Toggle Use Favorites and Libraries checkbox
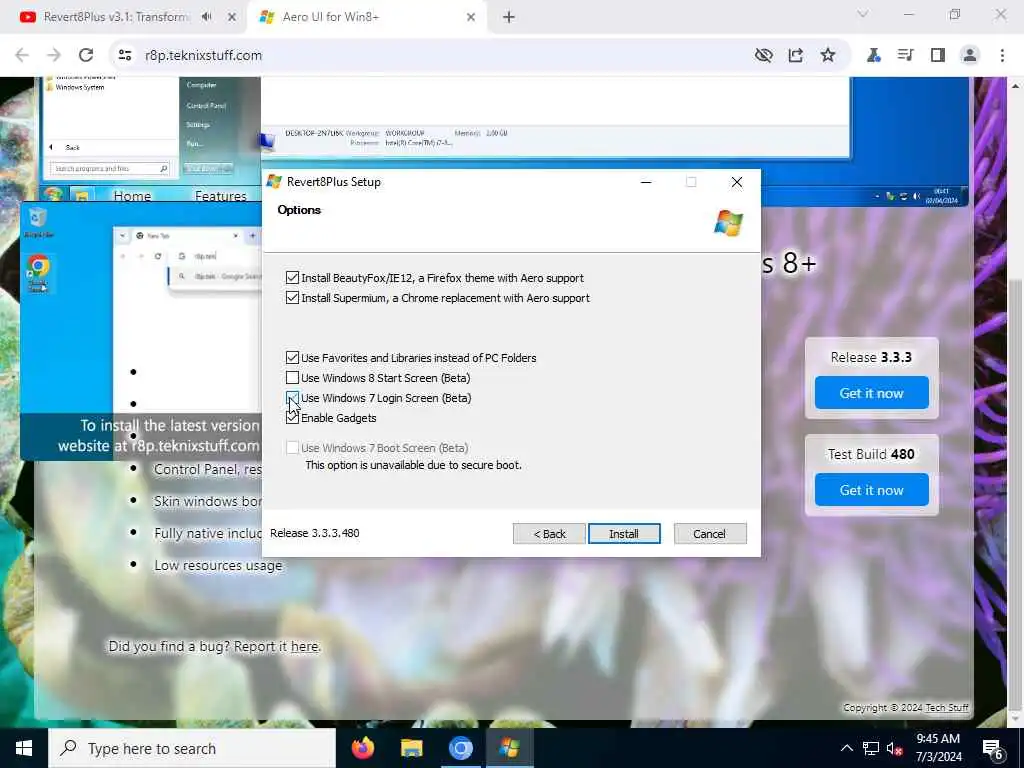This screenshot has height=768, width=1024. (x=292, y=358)
